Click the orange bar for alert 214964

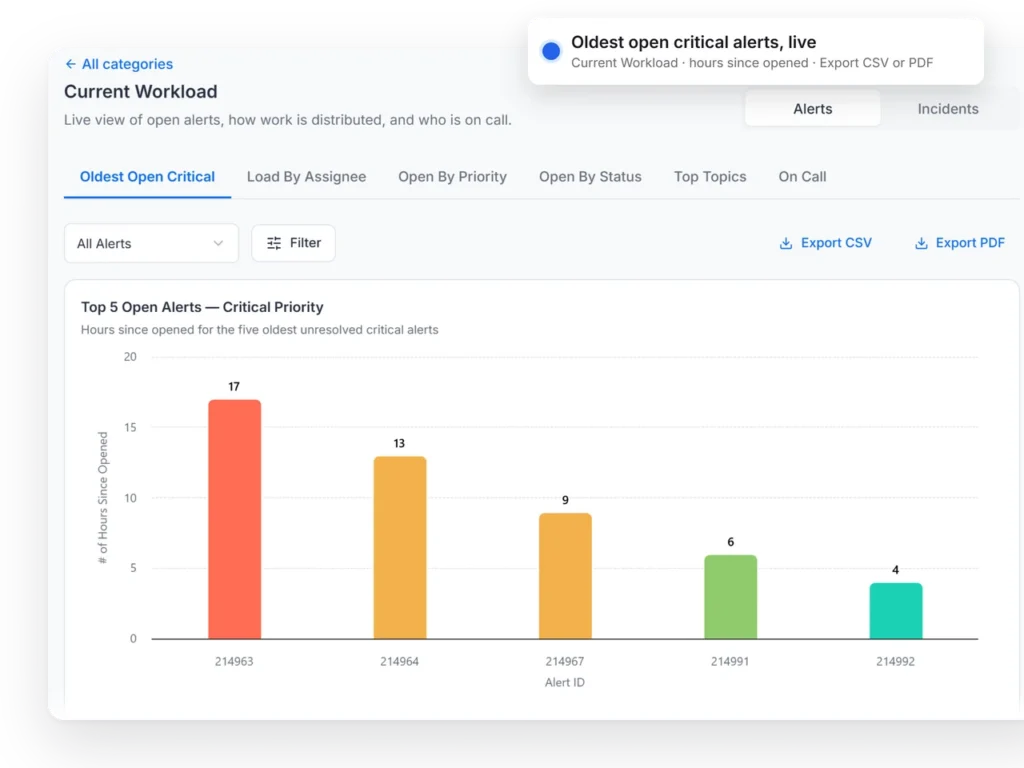point(400,547)
